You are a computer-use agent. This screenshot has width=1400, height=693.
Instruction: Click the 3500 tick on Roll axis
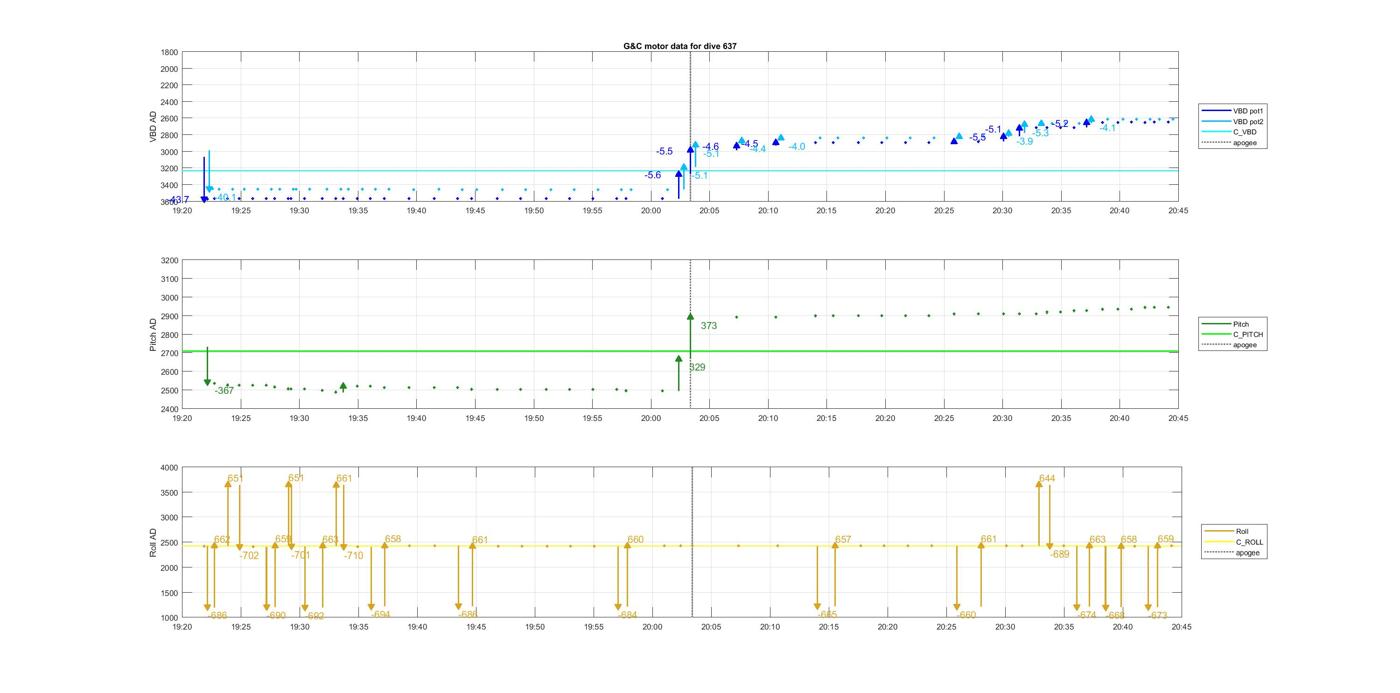tap(169, 492)
